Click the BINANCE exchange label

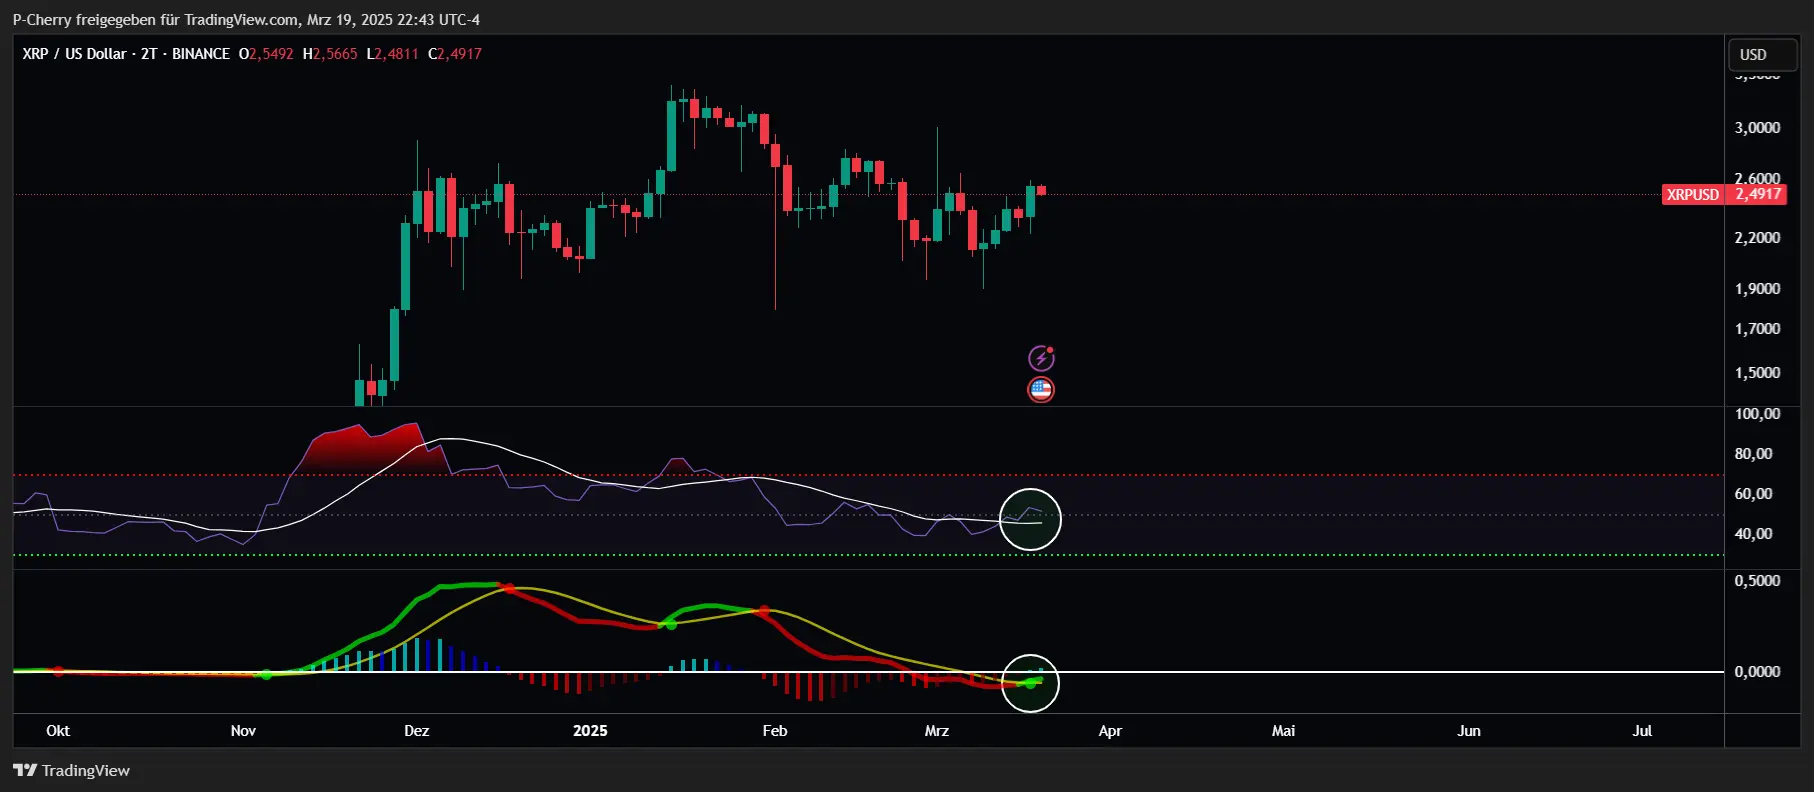(201, 54)
